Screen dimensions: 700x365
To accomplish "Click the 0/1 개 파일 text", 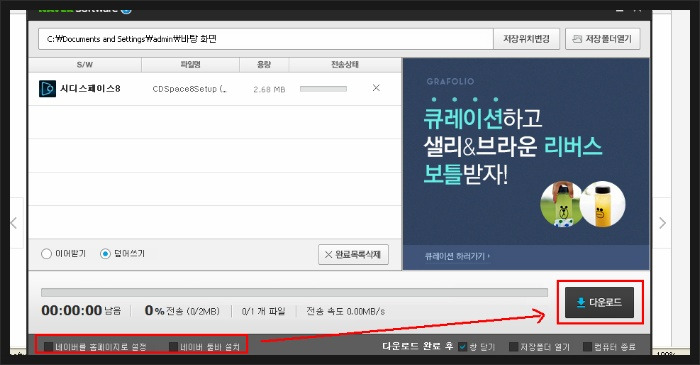I will coord(263,311).
